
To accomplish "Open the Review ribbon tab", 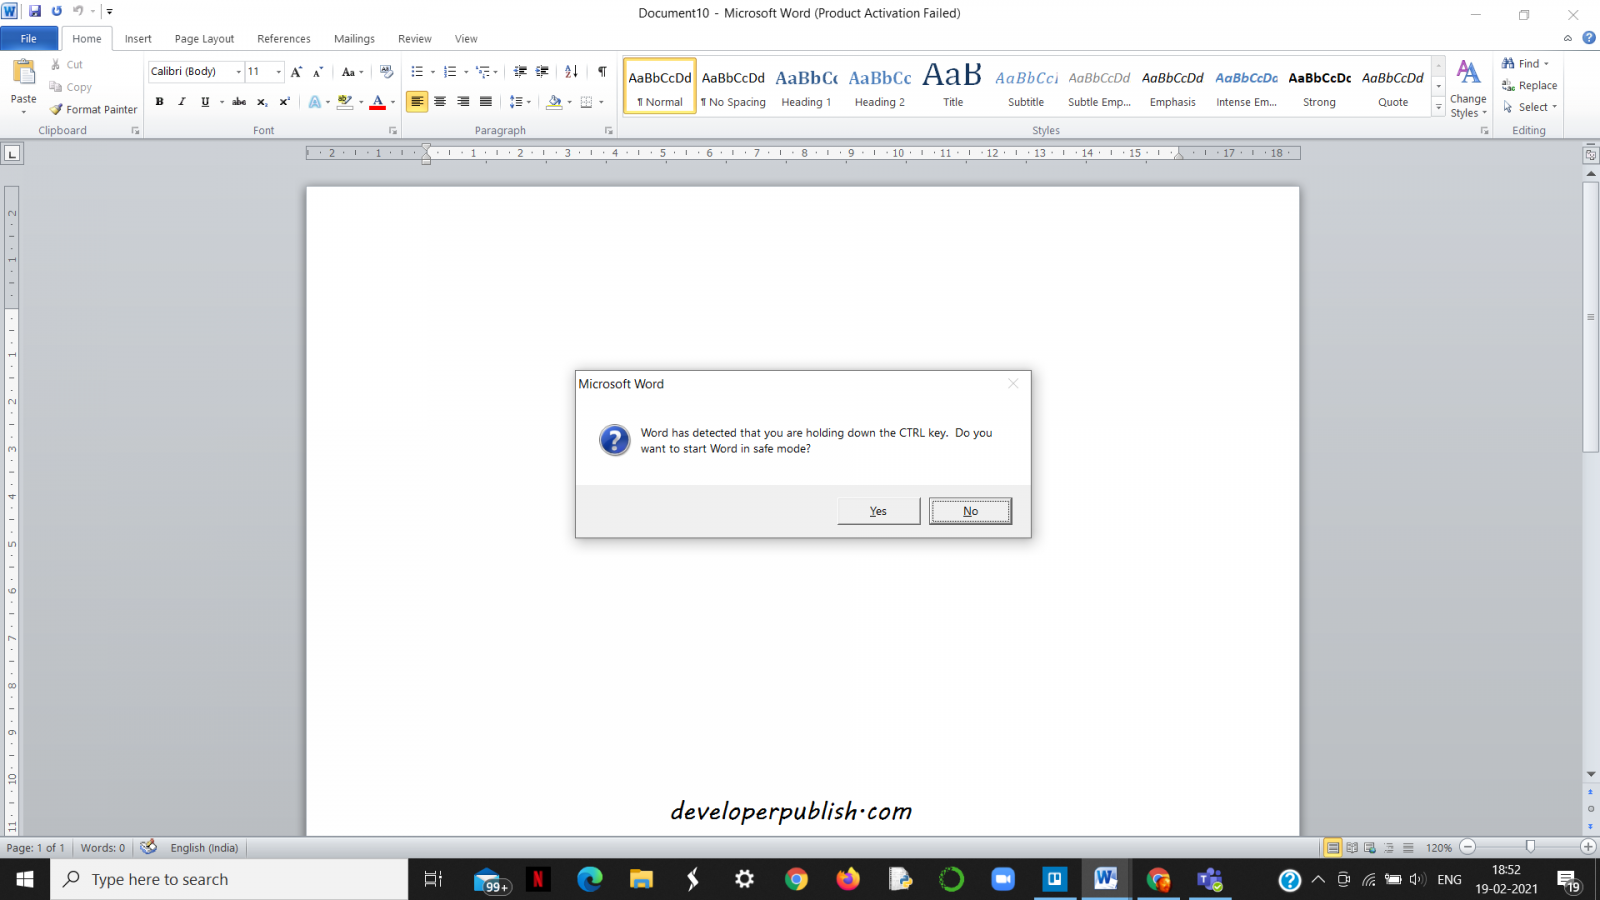I will [414, 38].
